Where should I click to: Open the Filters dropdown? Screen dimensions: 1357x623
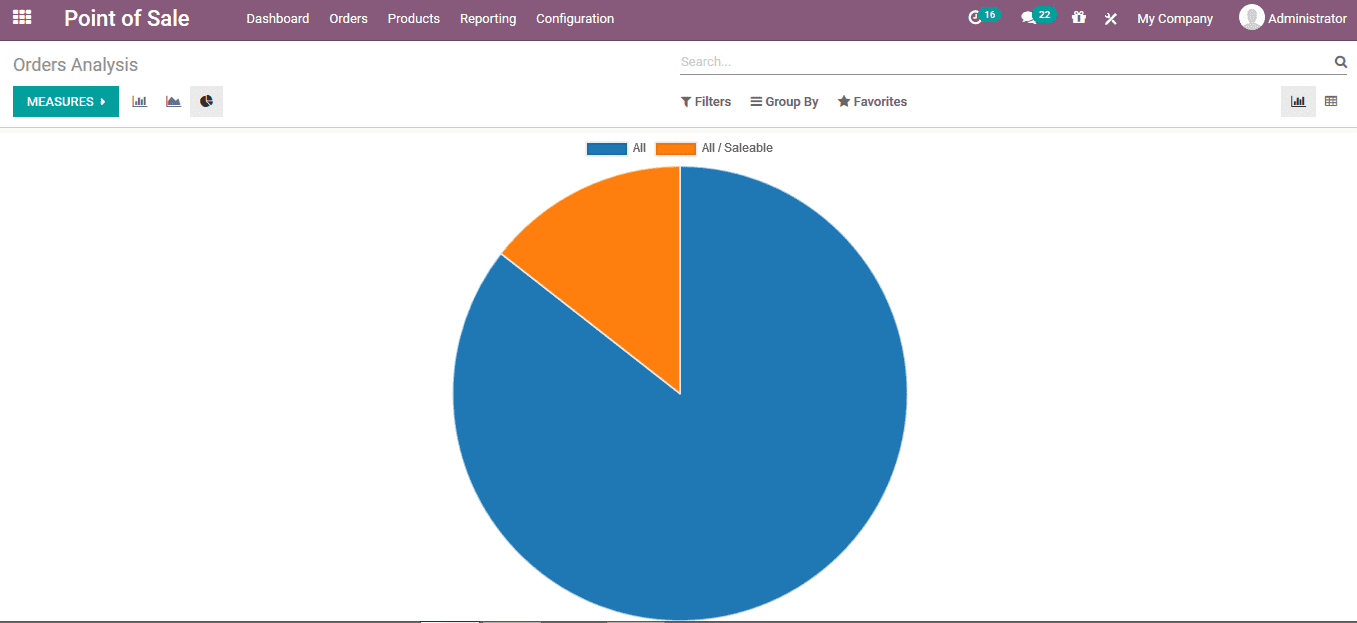coord(706,102)
